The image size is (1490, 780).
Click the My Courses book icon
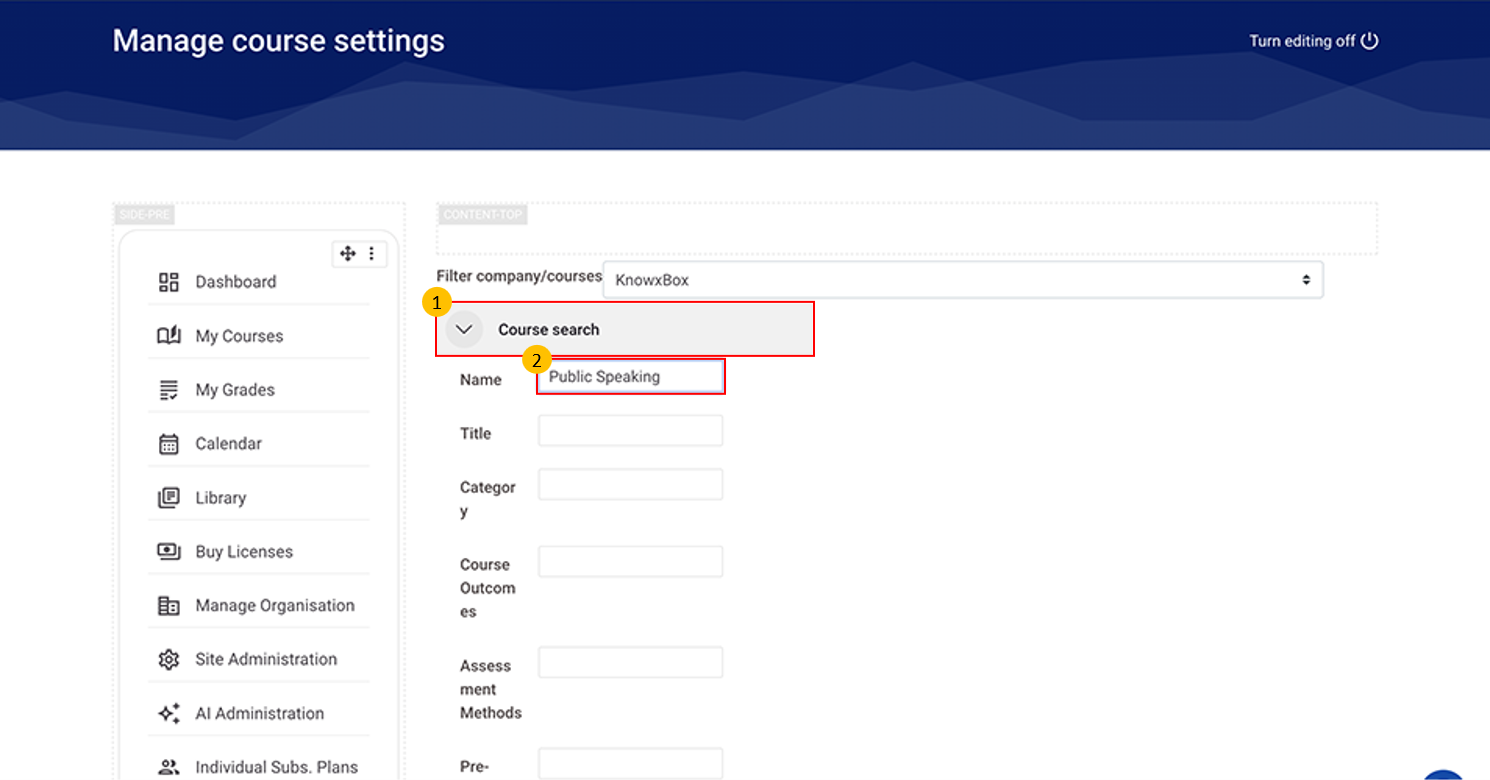[x=169, y=335]
